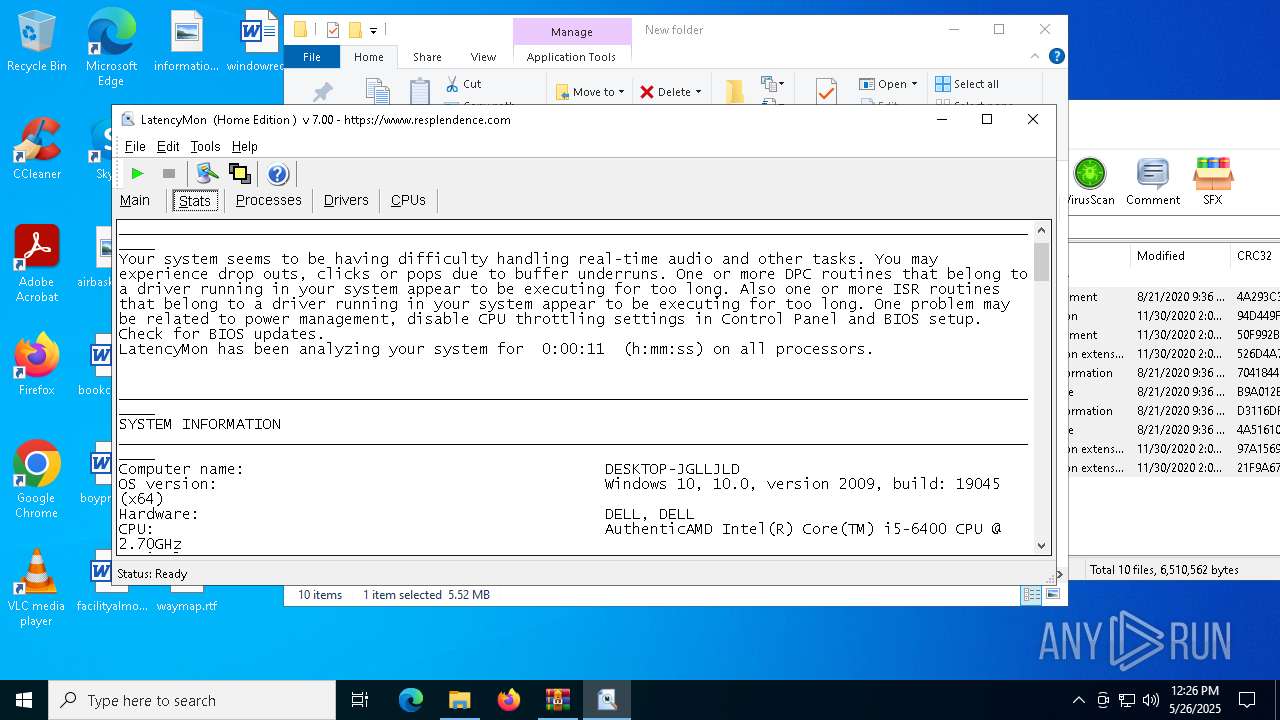Open Share tab in Explorer ribbon

(x=427, y=57)
